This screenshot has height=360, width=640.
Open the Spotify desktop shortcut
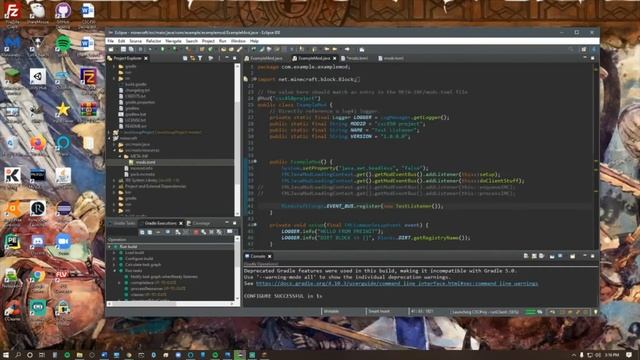pyautogui.click(x=63, y=45)
